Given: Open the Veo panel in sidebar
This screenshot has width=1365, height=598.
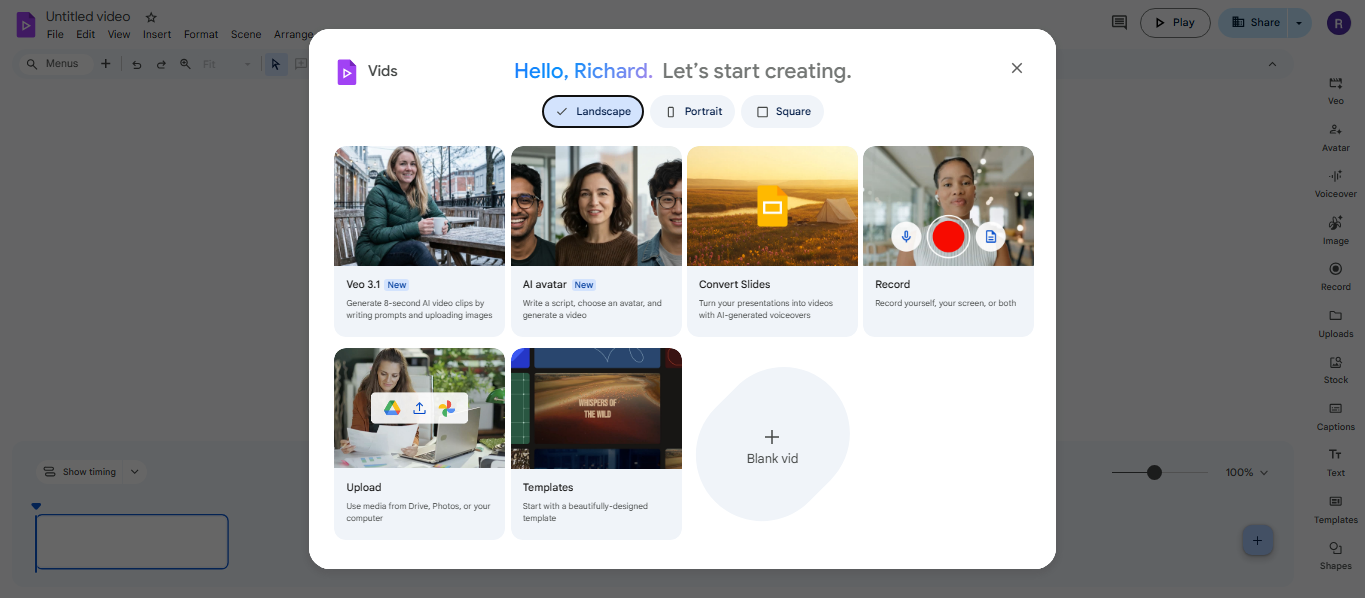Looking at the screenshot, I should [1335, 90].
